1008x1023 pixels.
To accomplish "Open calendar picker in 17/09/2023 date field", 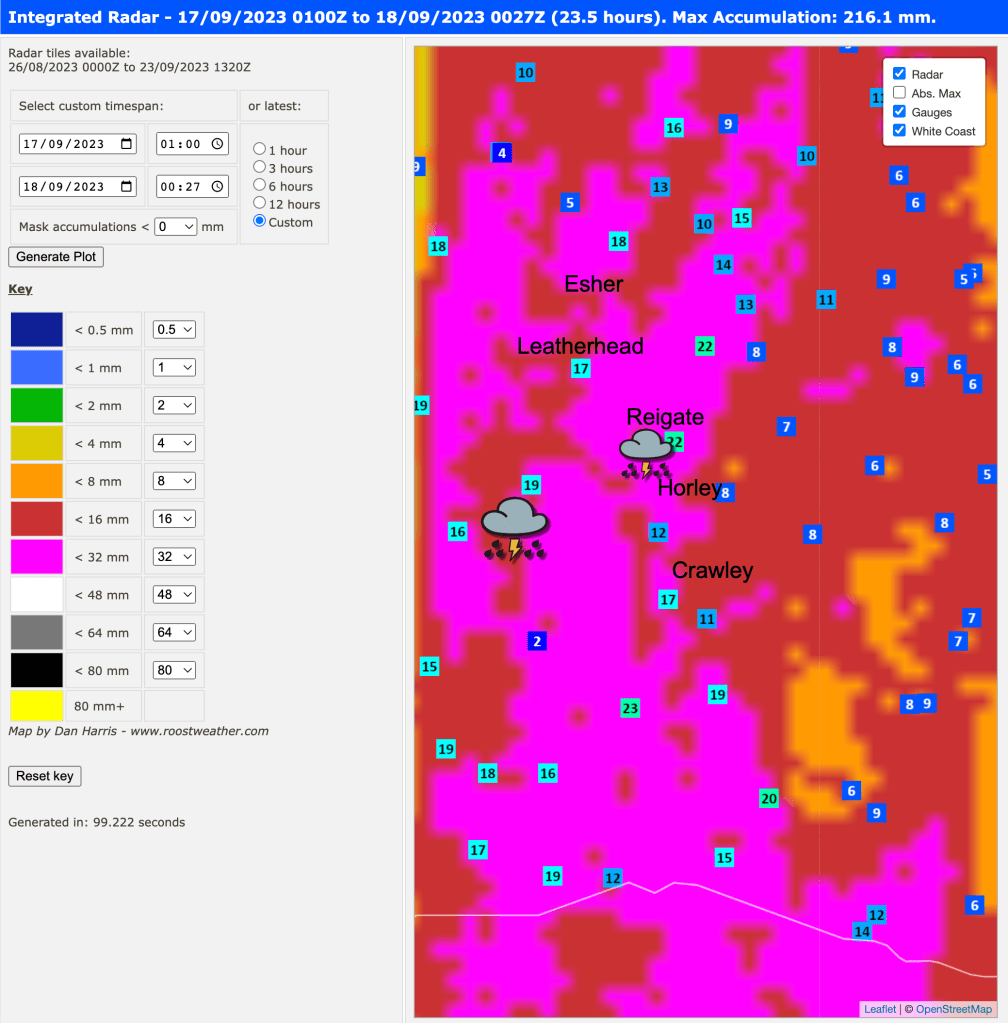I will pyautogui.click(x=127, y=144).
